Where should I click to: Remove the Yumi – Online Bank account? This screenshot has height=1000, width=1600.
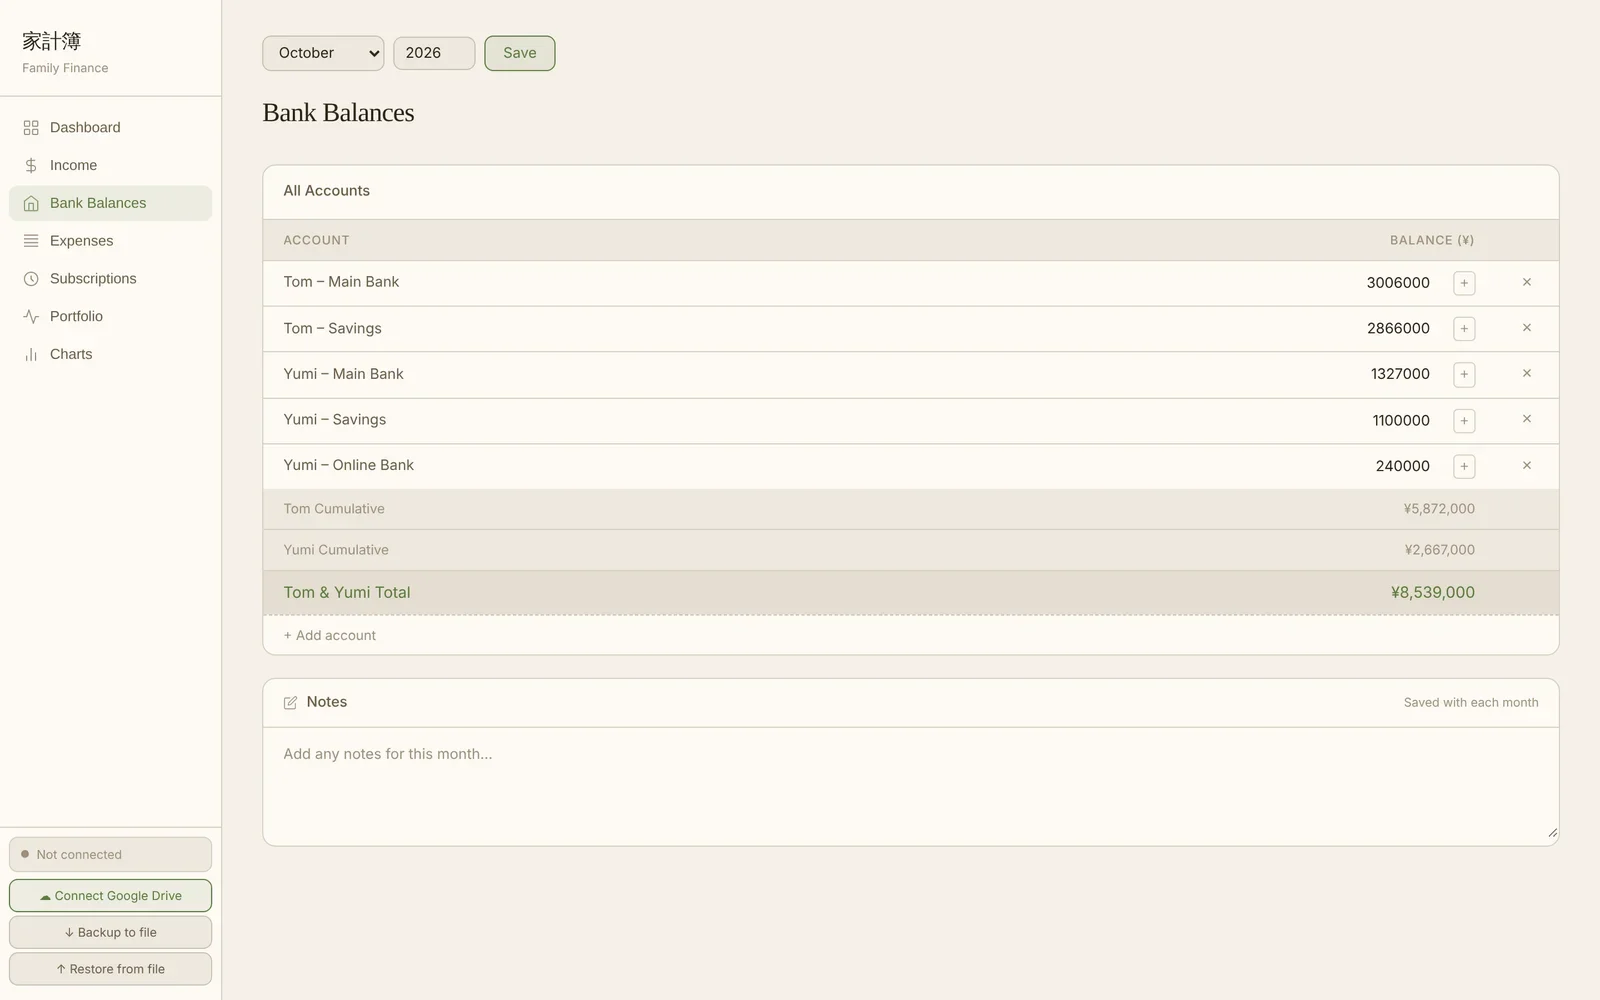coord(1527,465)
